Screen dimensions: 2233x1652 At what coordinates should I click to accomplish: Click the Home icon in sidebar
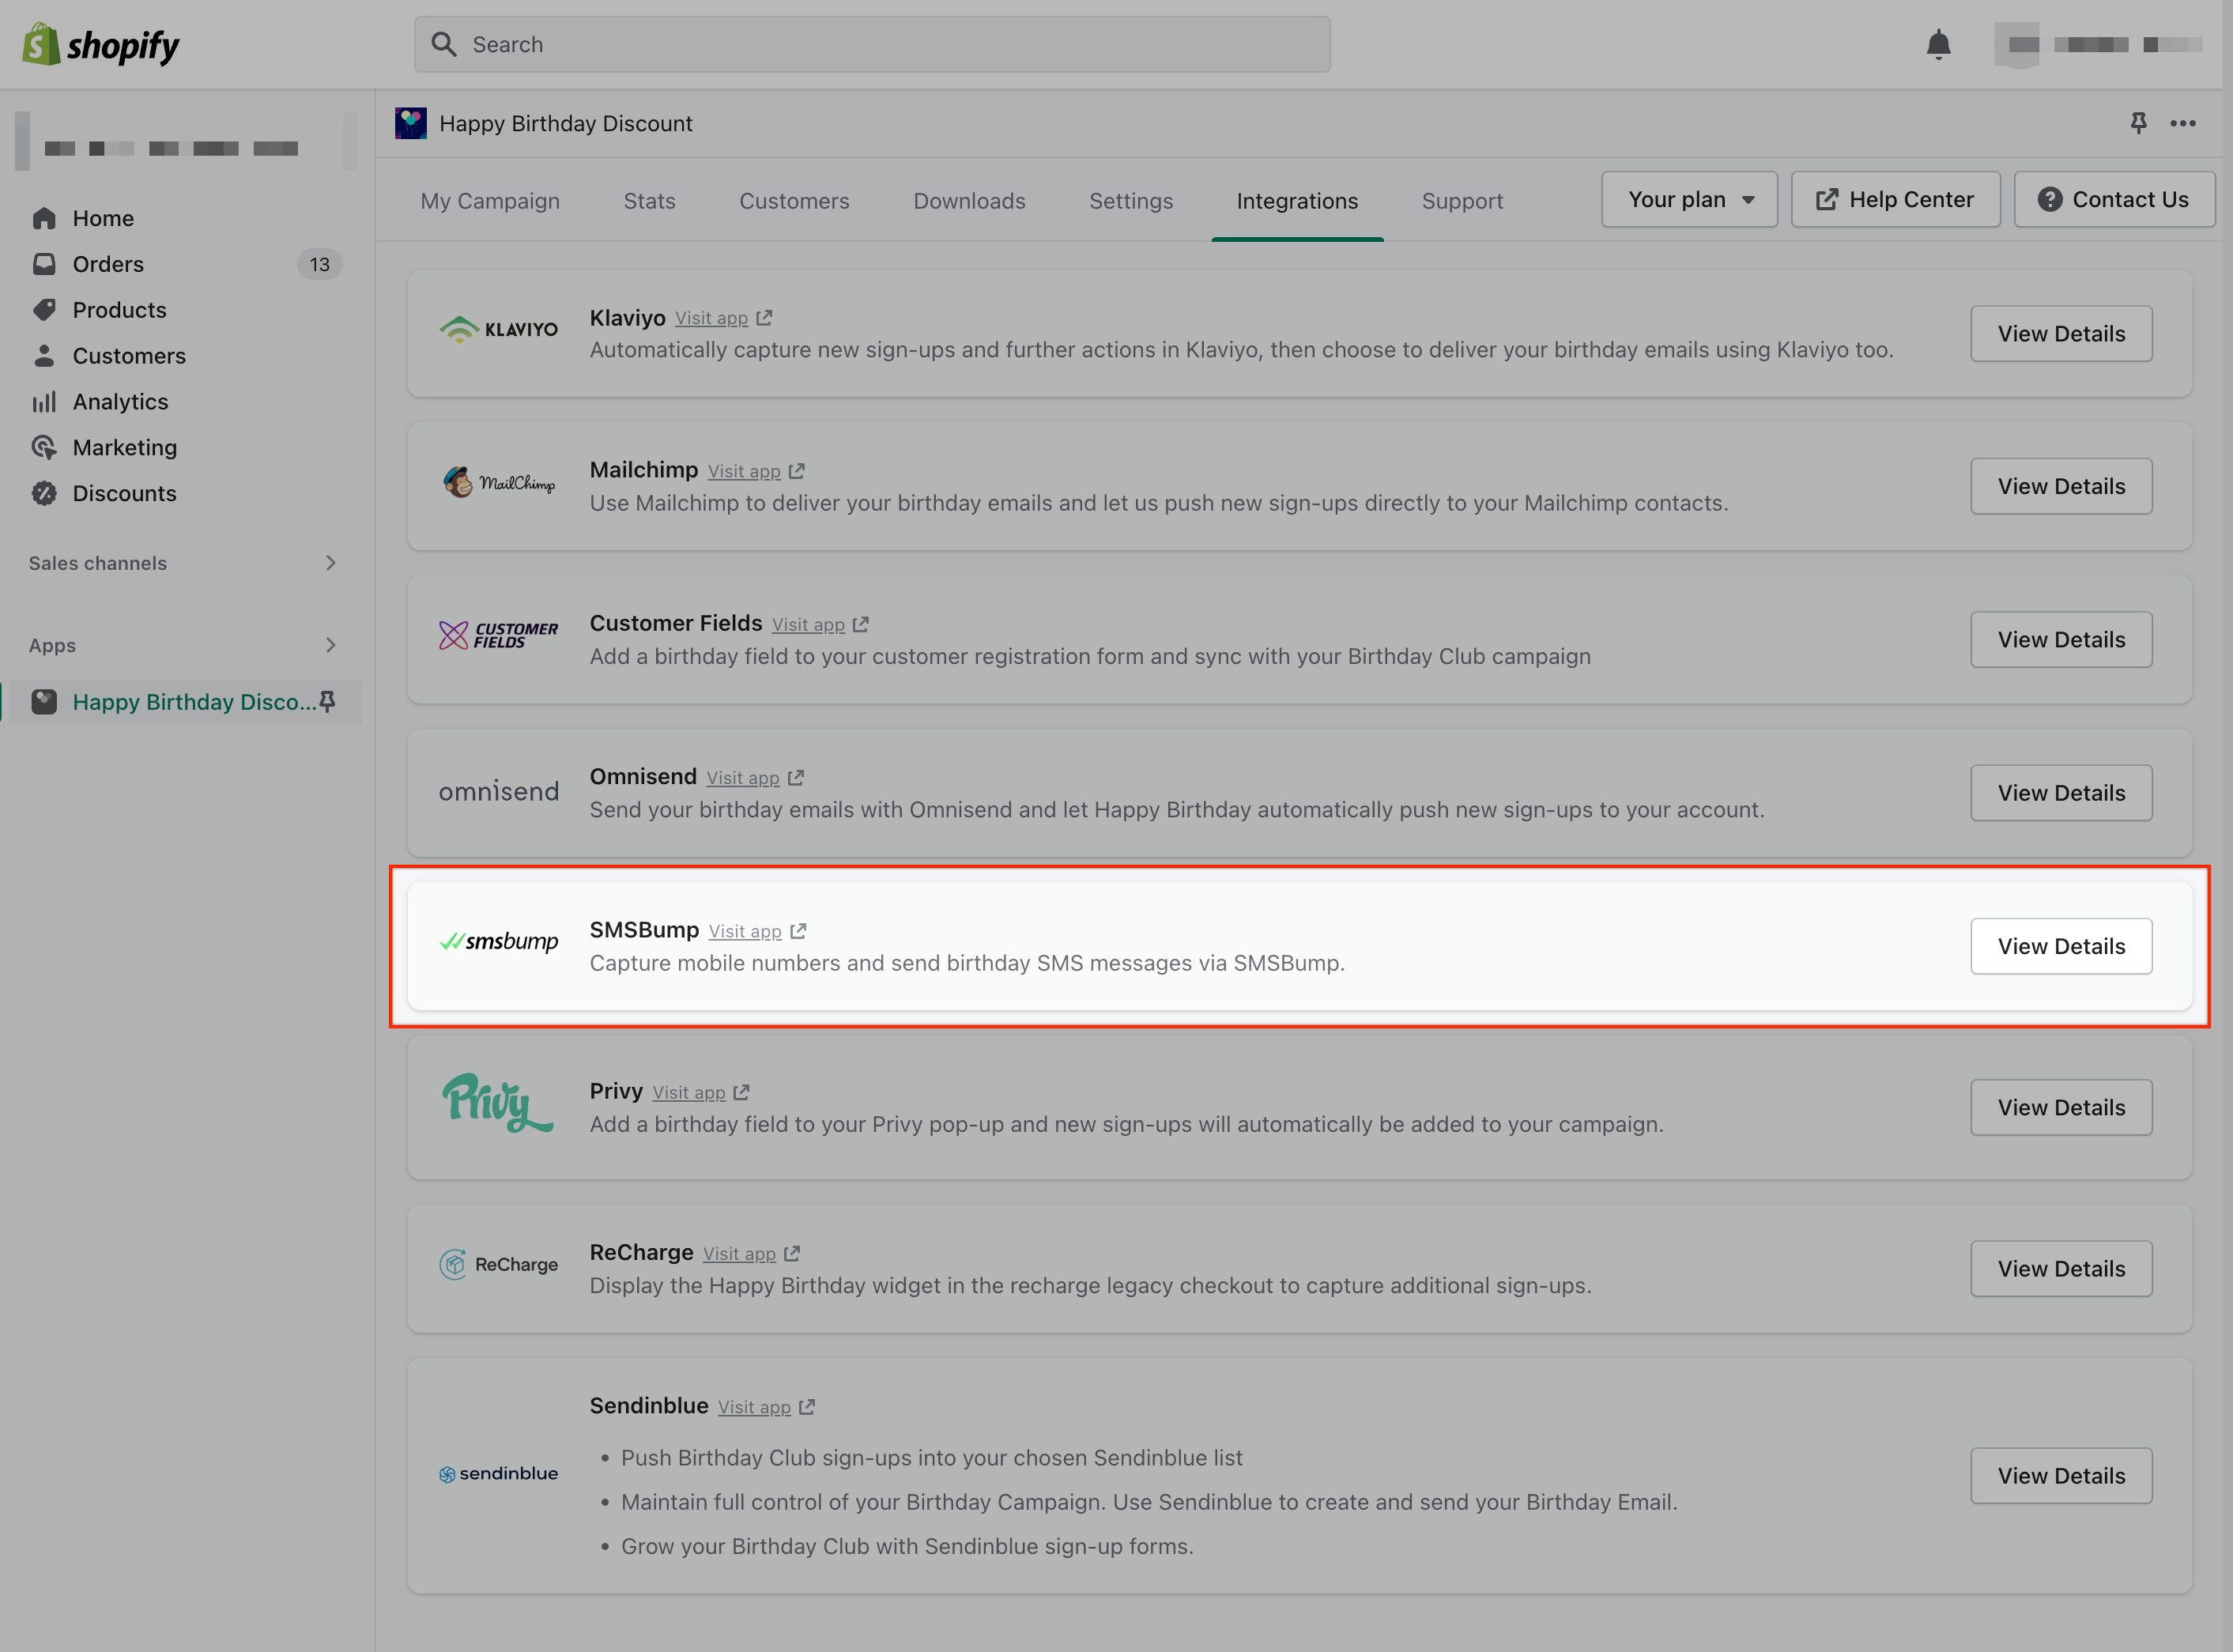pos(44,218)
